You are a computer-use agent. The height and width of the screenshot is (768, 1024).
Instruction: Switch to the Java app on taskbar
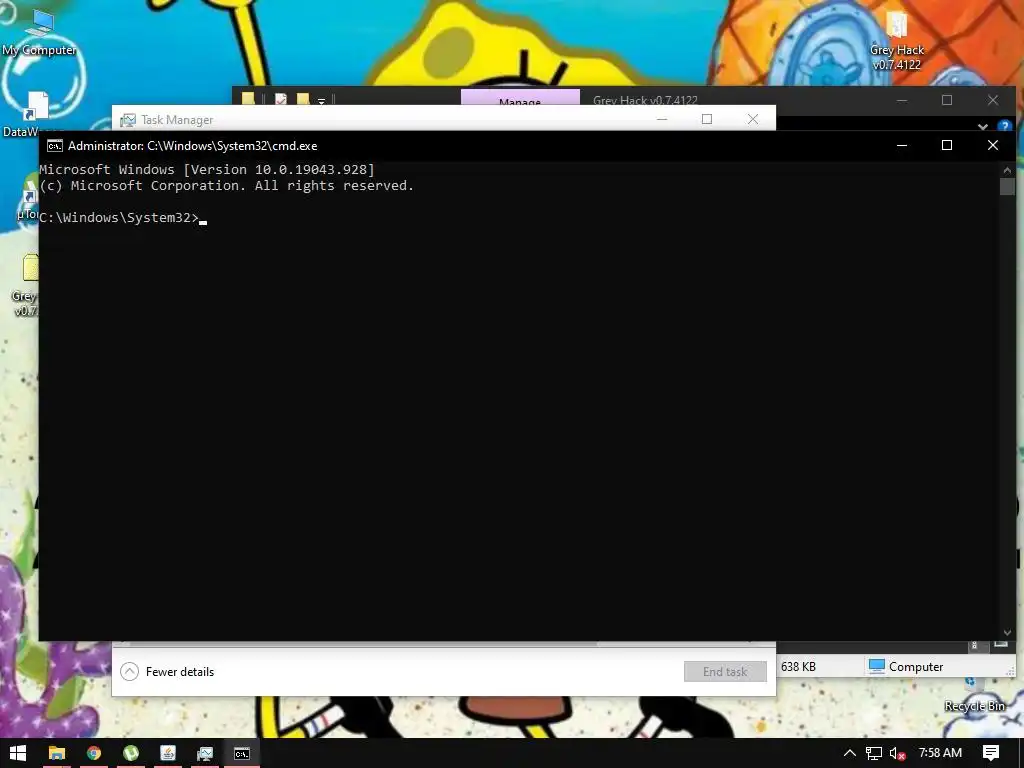coord(168,753)
